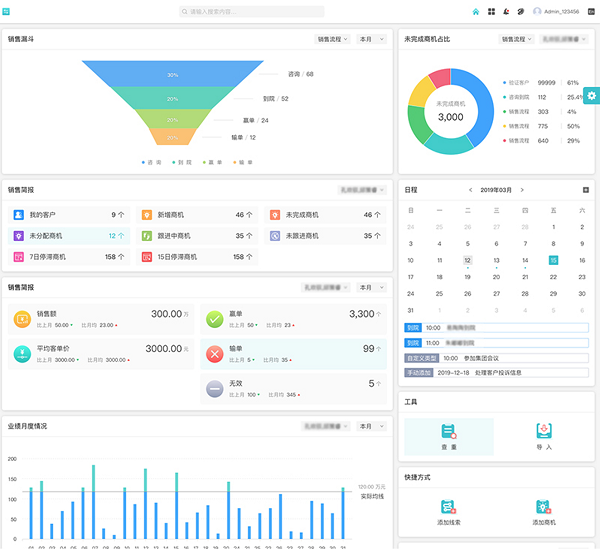Toggle the 咨询 legend item in funnel chart
The image size is (600, 549).
click(152, 161)
